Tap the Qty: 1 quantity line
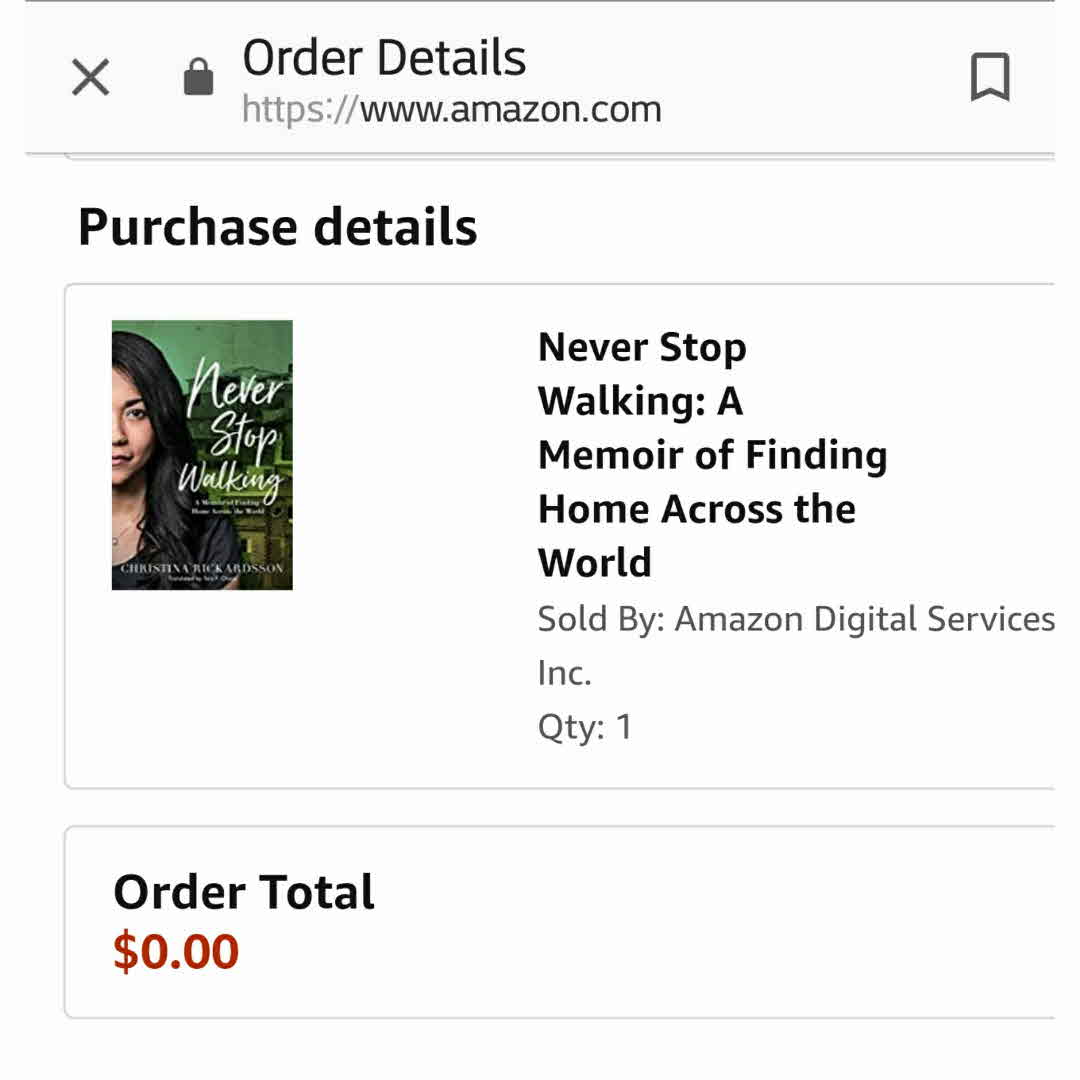Image resolution: width=1080 pixels, height=1080 pixels. [x=585, y=727]
